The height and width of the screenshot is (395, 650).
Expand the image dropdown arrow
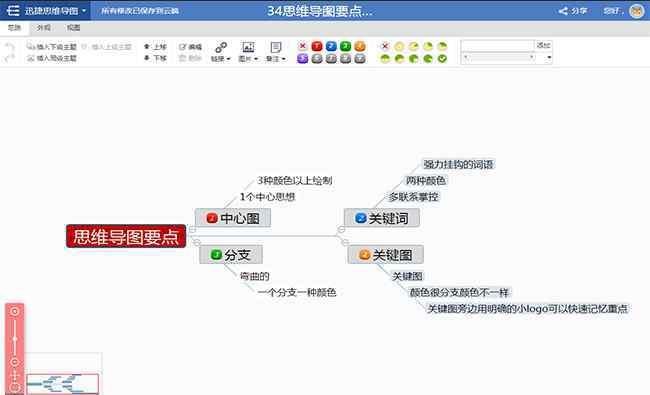[256, 59]
